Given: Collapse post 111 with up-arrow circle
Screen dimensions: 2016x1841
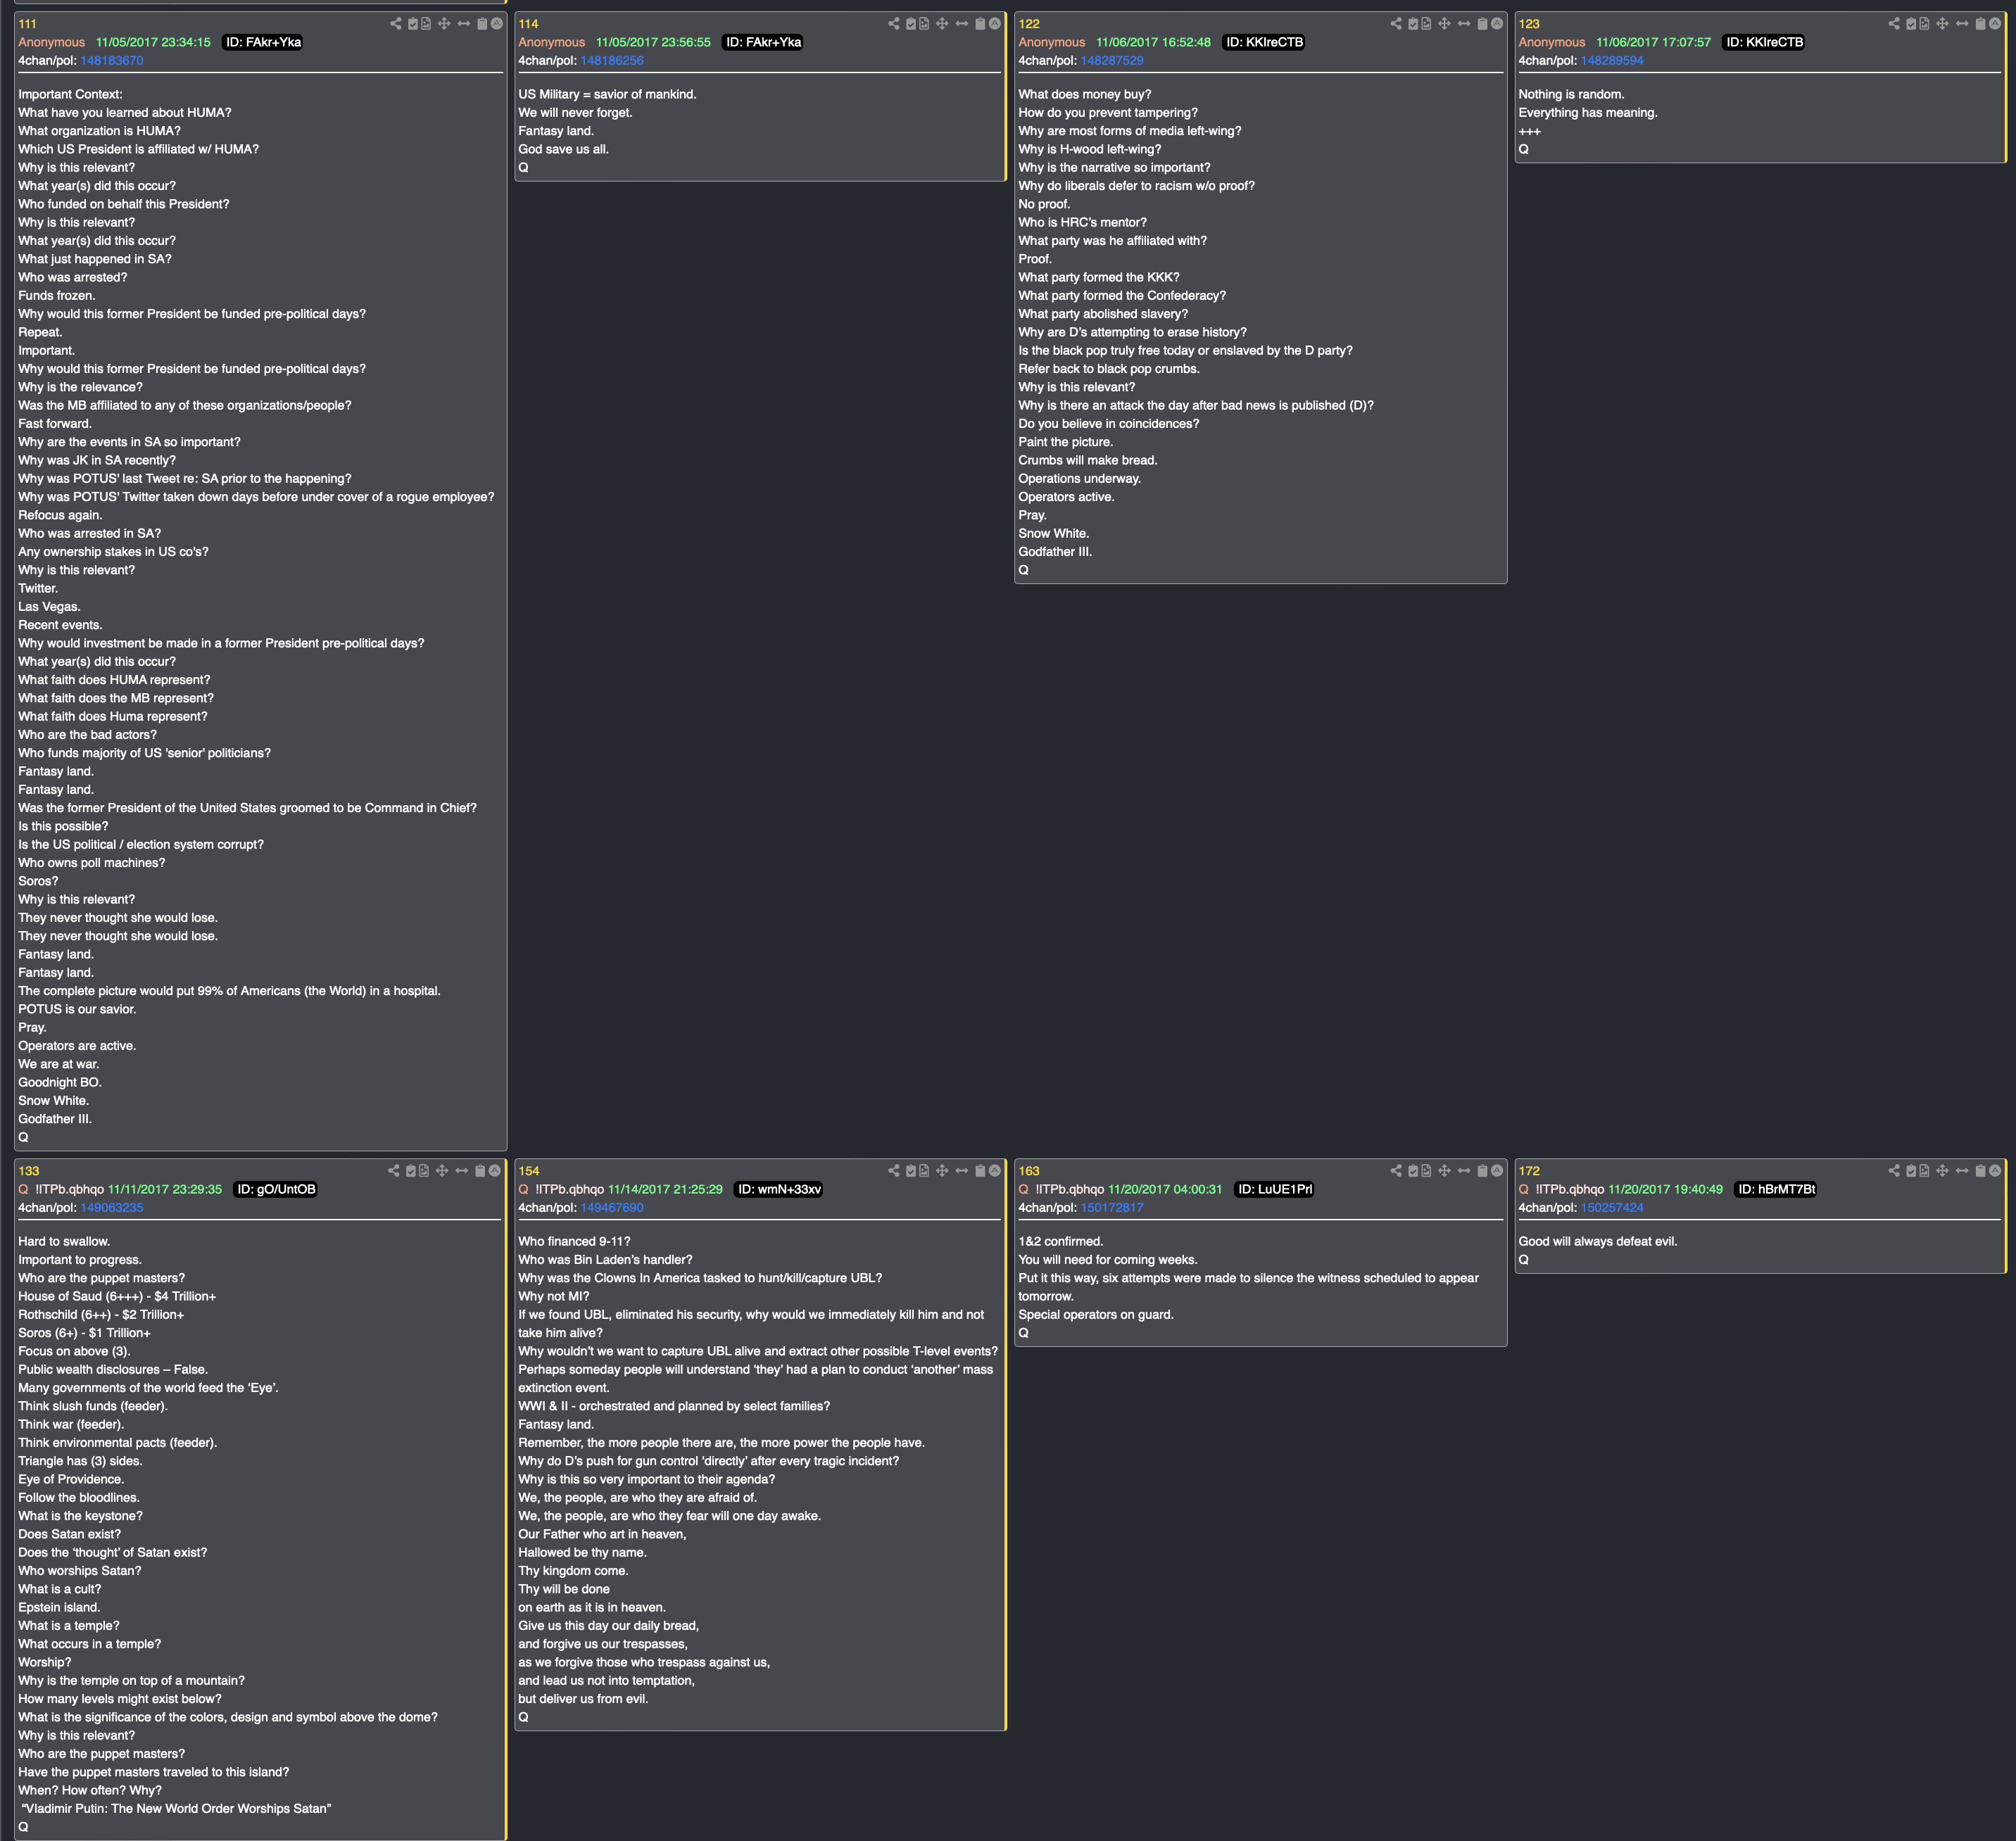Looking at the screenshot, I should pos(497,23).
